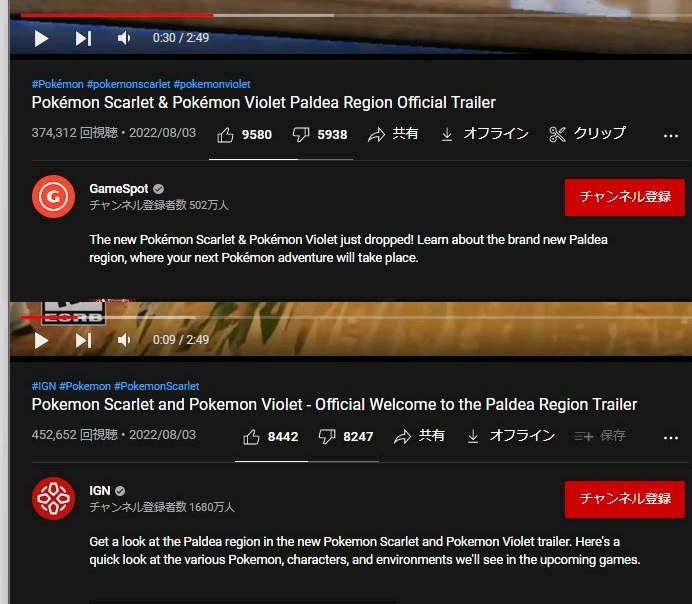The width and height of the screenshot is (692, 604).
Task: Play the IGN trailer video
Action: (x=41, y=340)
